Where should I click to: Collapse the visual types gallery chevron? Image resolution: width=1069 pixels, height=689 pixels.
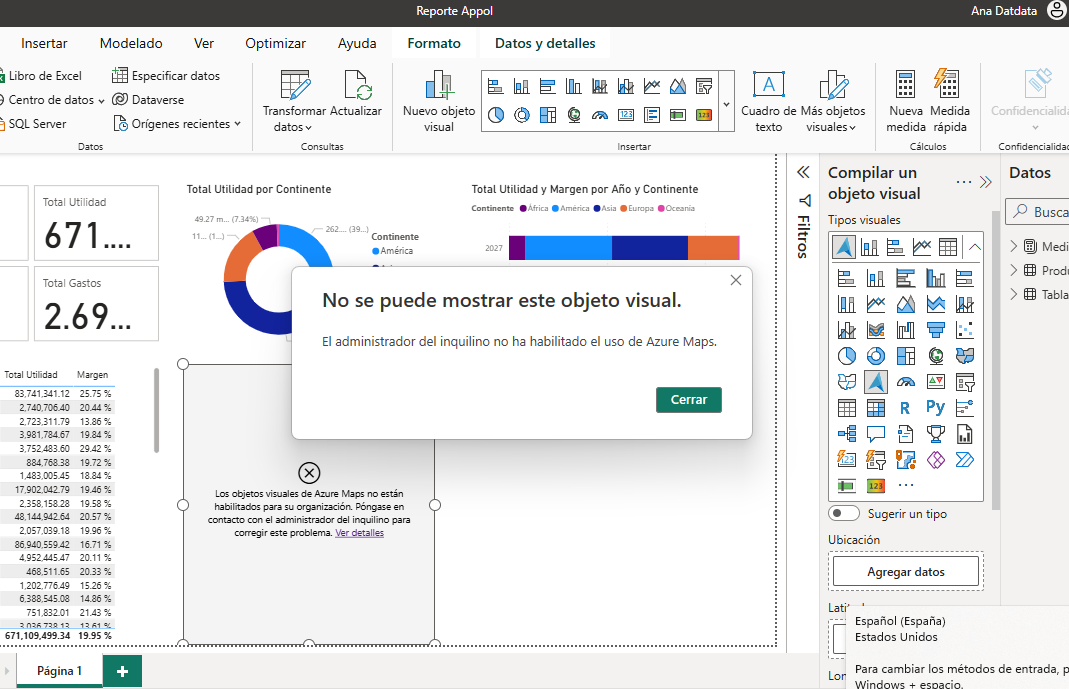pos(975,246)
